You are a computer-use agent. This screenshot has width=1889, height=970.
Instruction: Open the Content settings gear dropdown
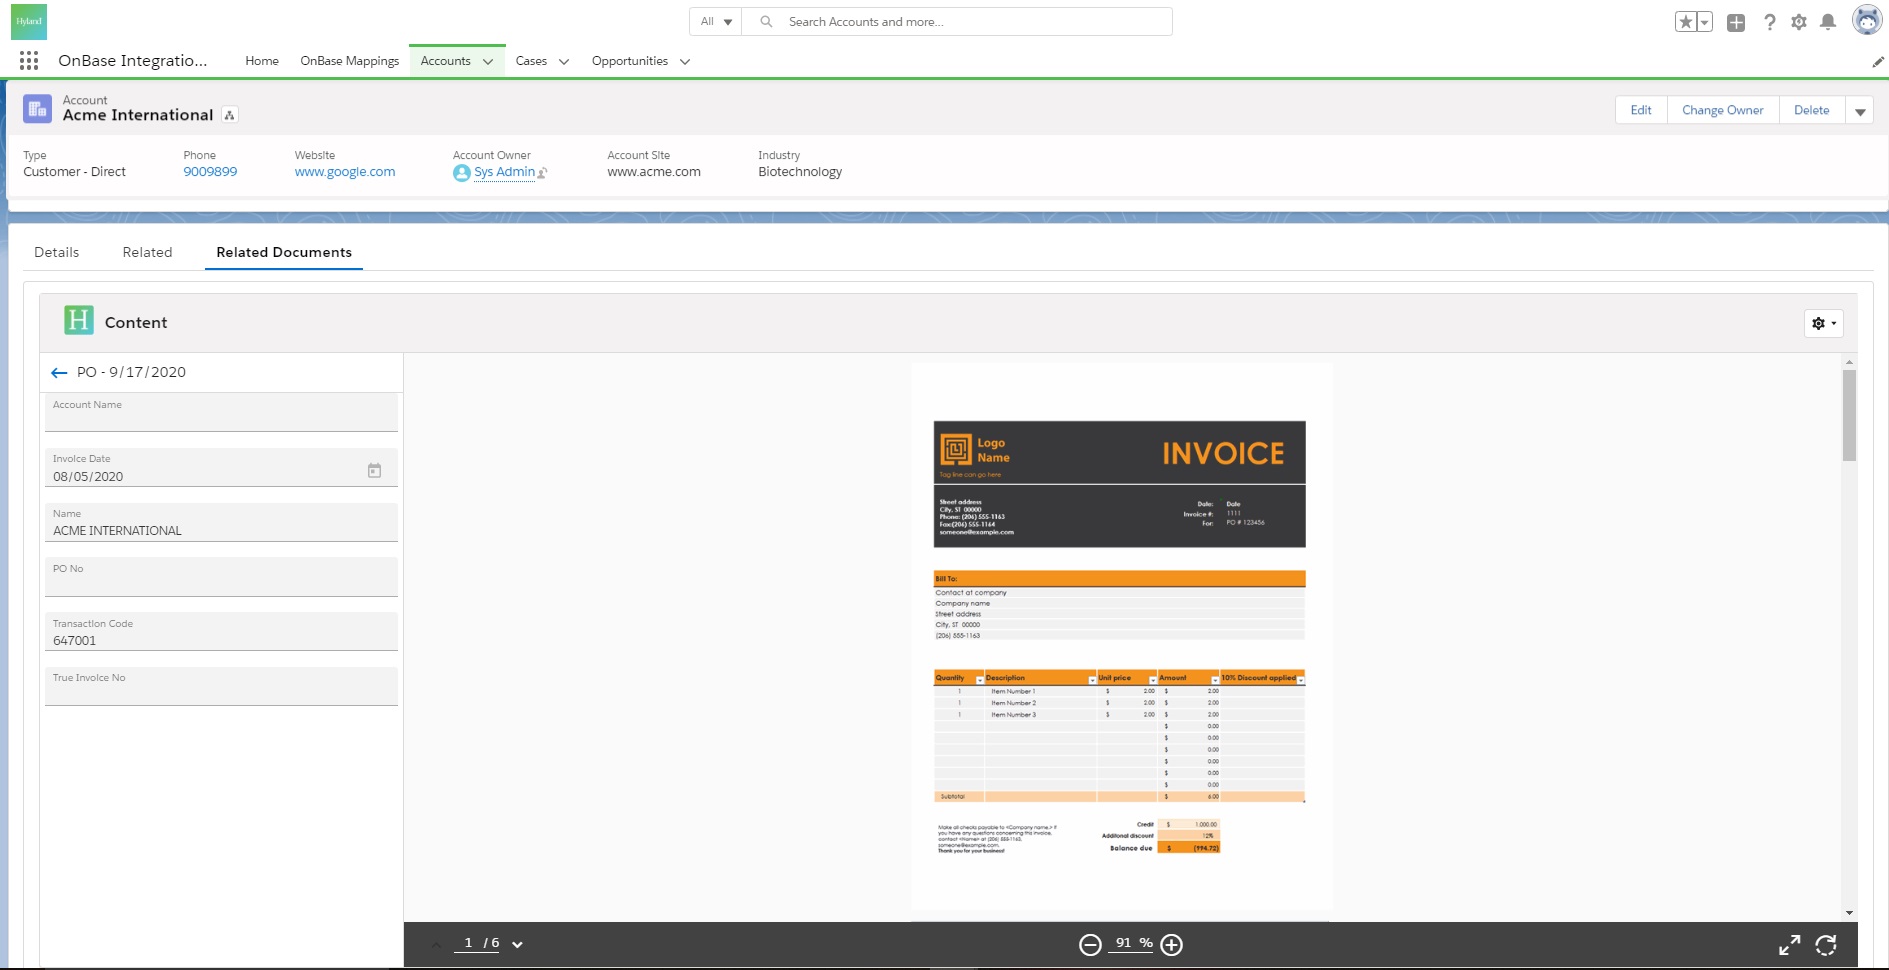click(1823, 323)
